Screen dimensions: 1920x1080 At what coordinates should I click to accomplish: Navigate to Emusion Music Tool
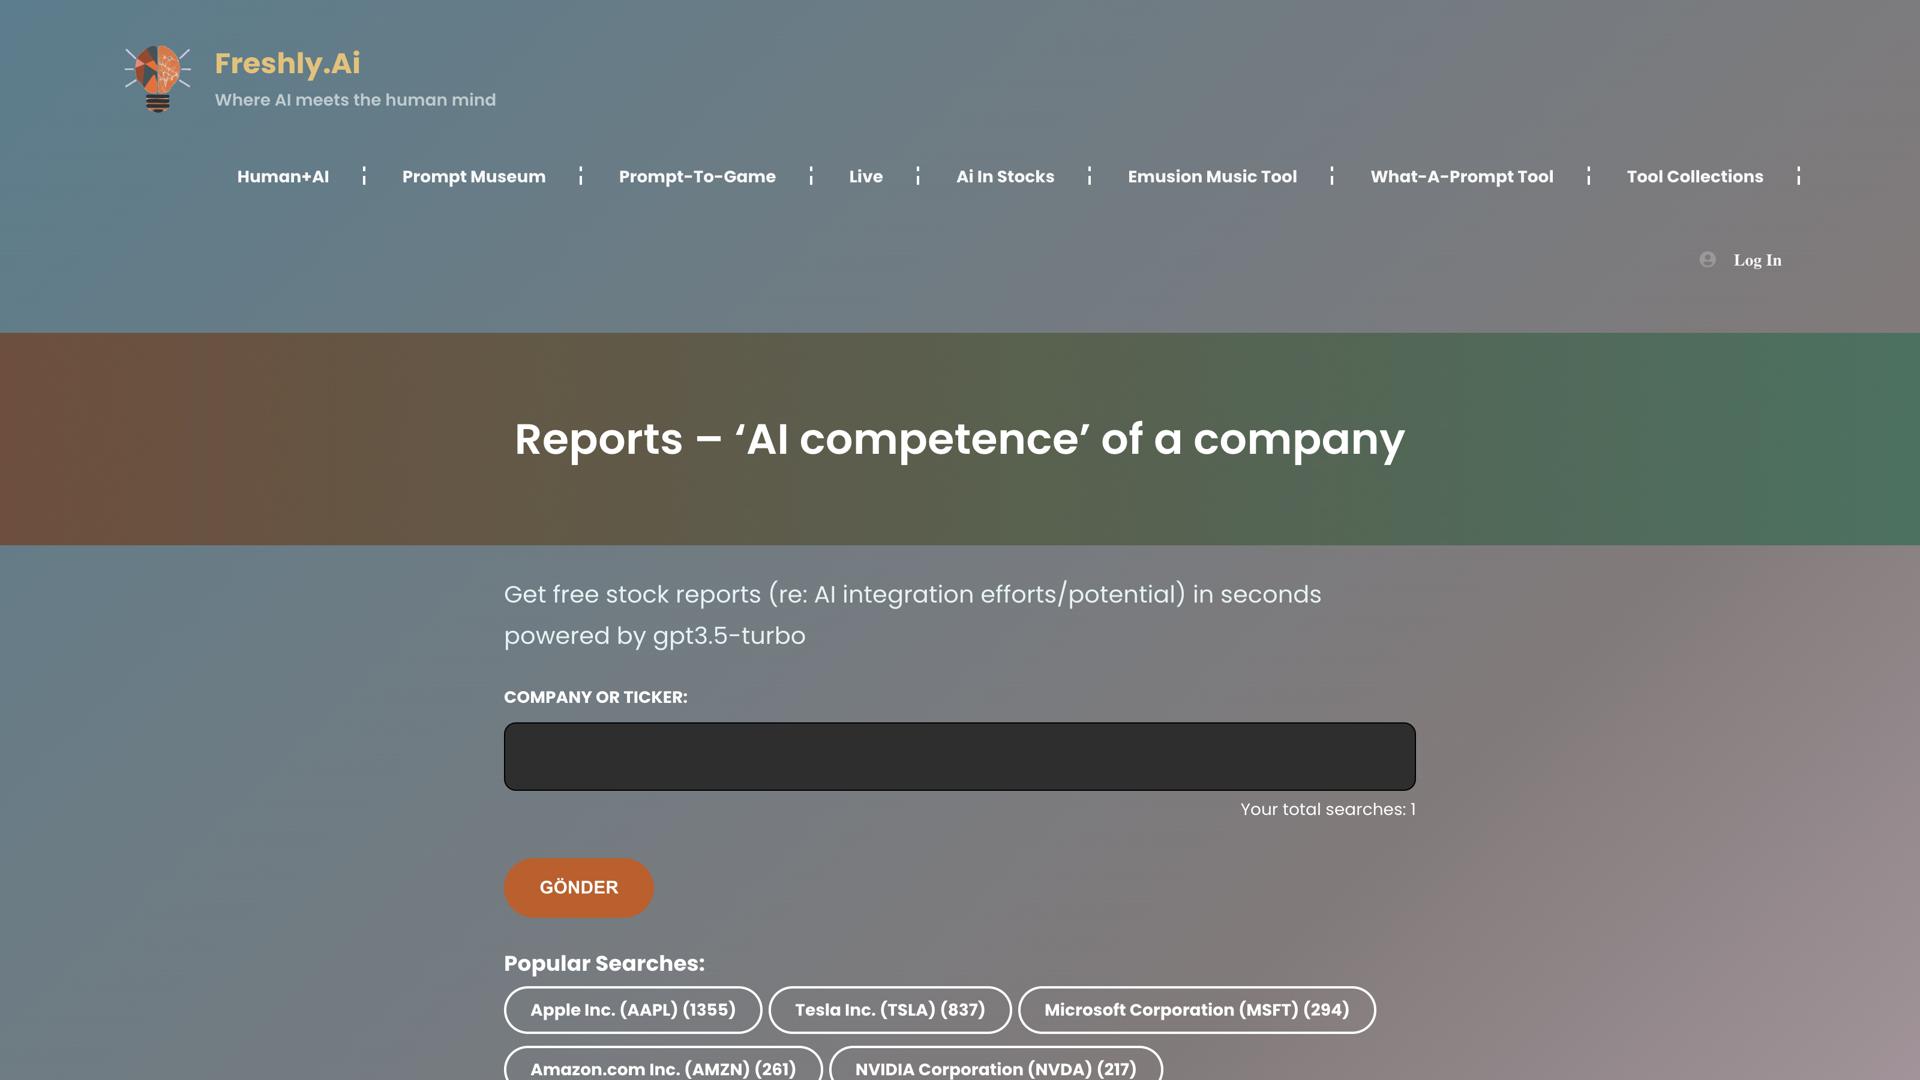click(1212, 177)
